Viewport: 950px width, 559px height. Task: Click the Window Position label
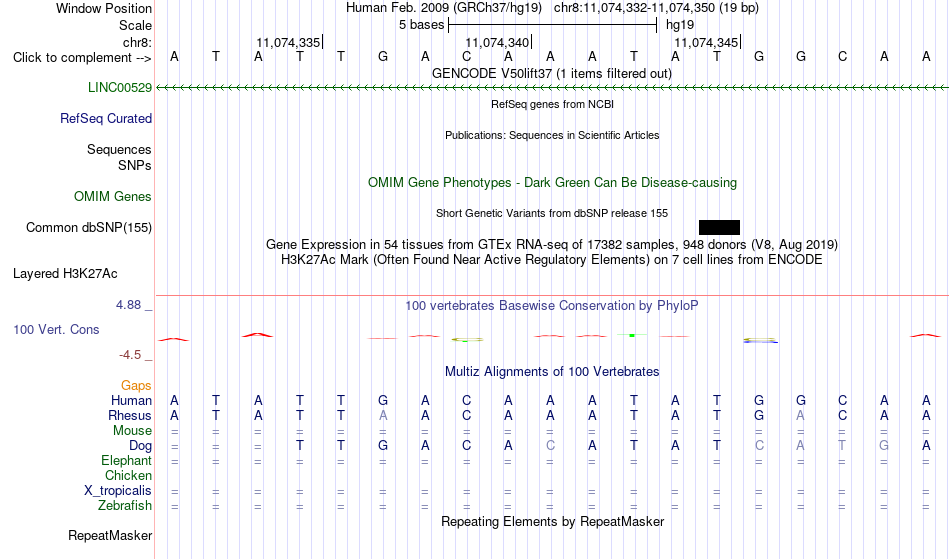(104, 8)
